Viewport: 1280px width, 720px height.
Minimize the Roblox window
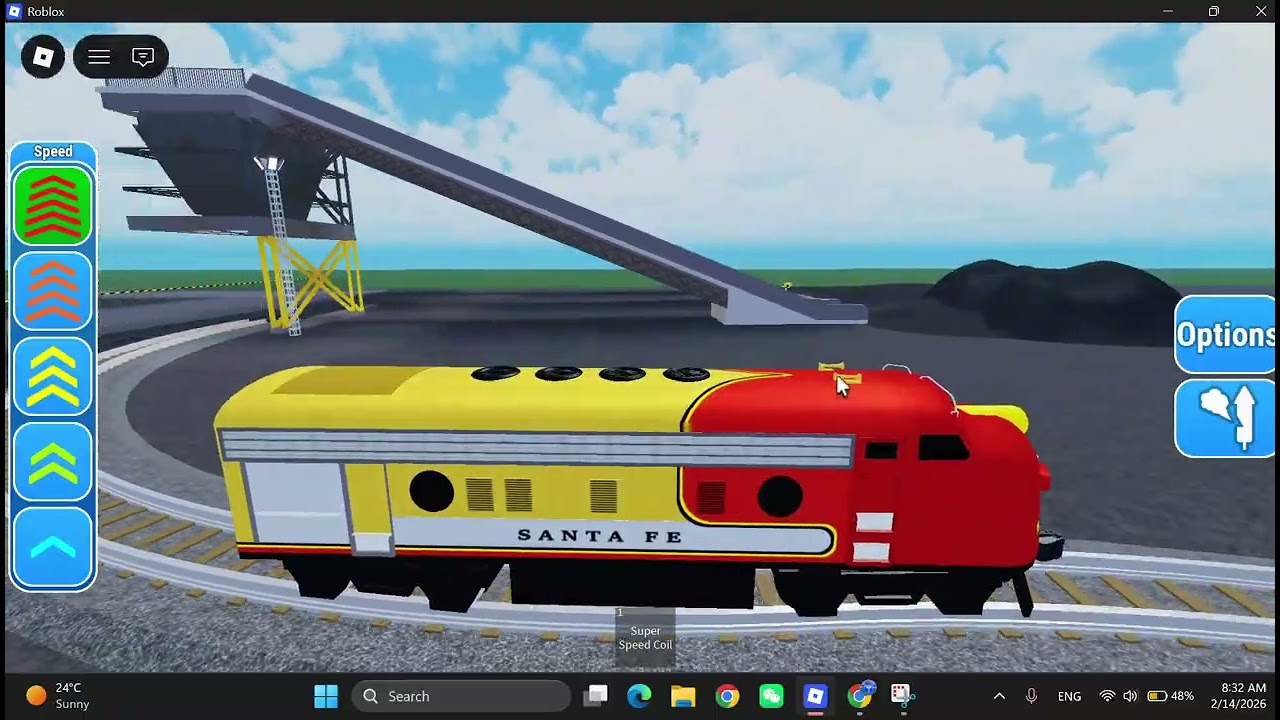click(1167, 11)
